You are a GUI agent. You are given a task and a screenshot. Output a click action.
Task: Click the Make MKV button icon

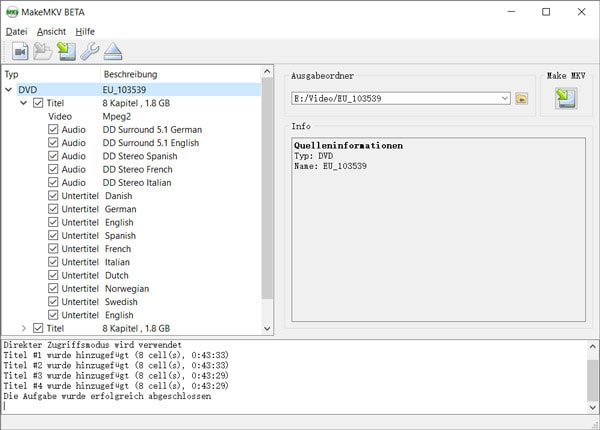click(x=566, y=98)
